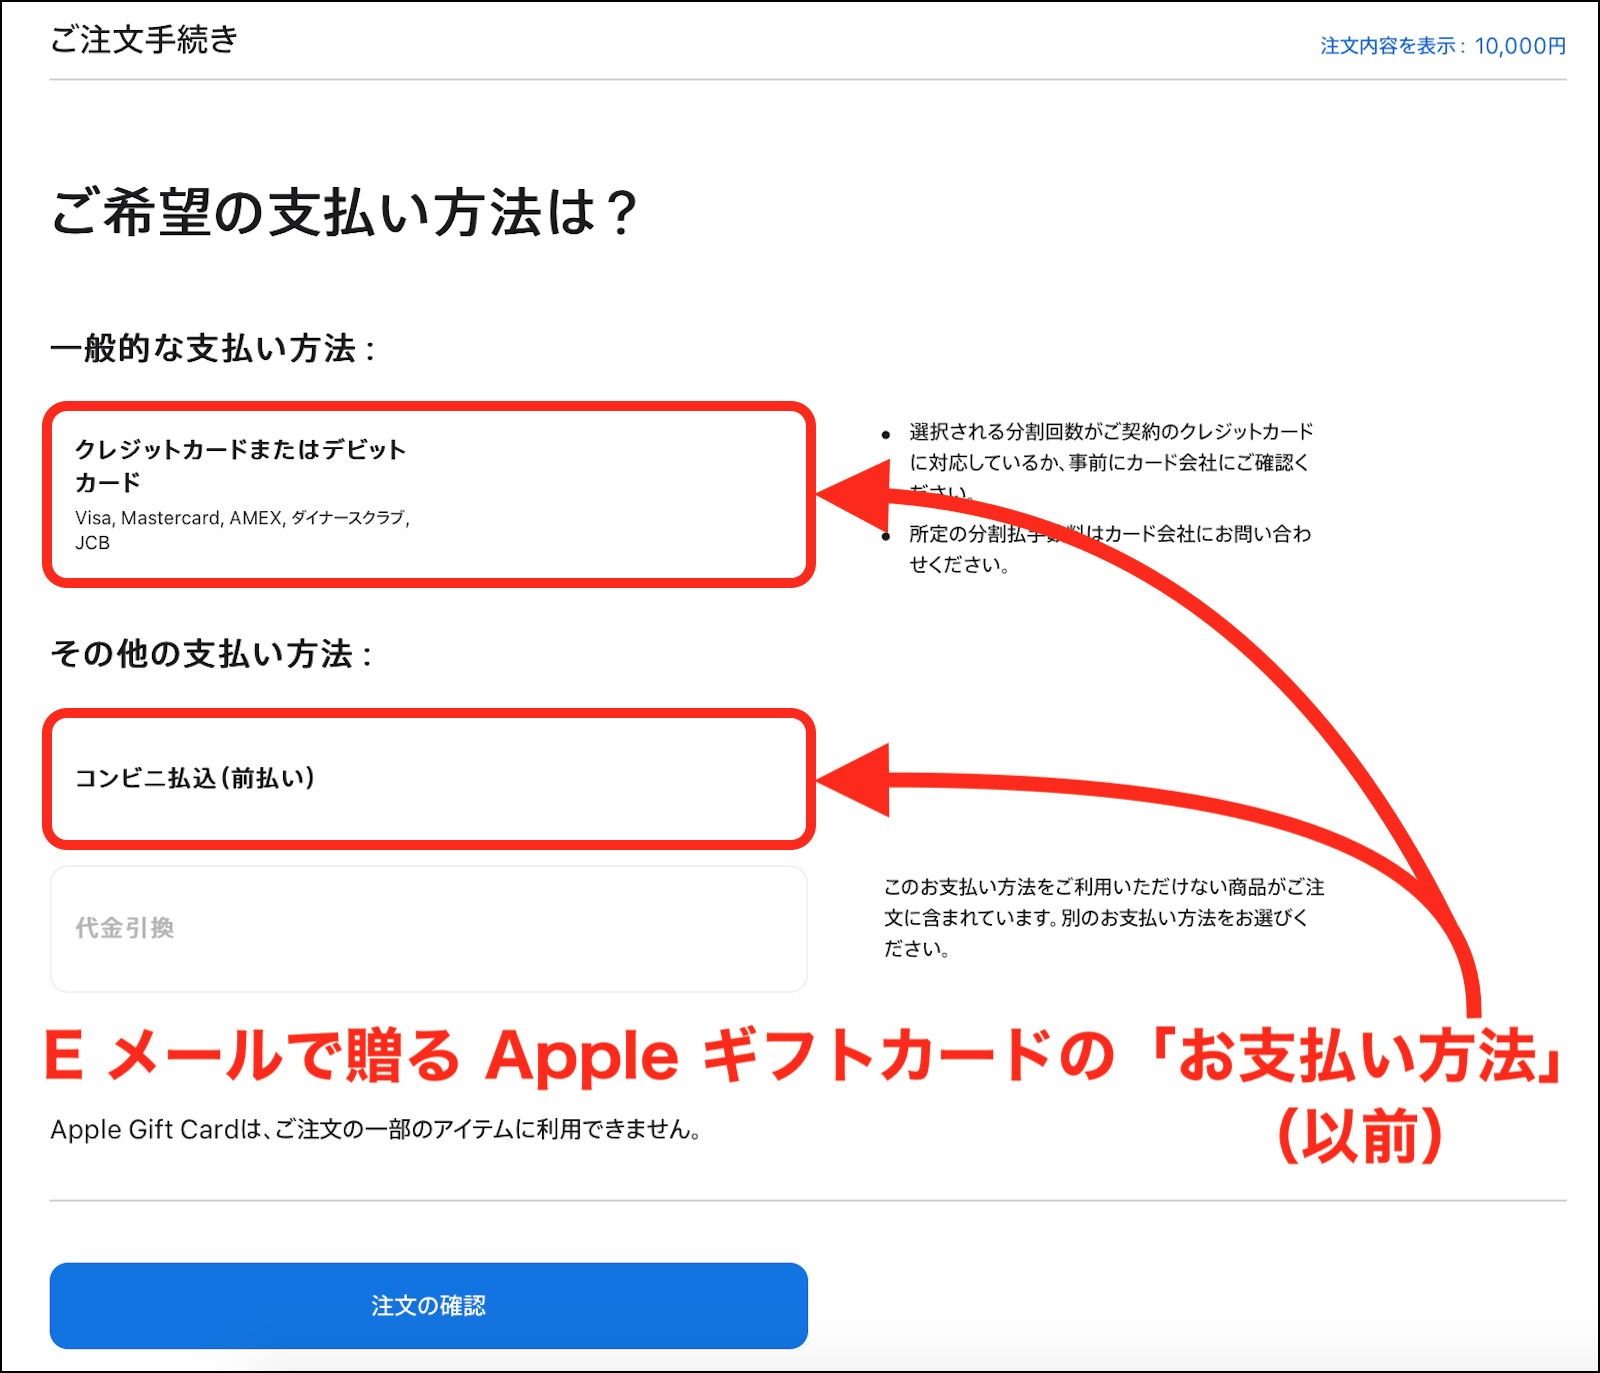1600x1373 pixels.
Task: Click the red arrowhead pointing at credit card box
Action: (855, 495)
